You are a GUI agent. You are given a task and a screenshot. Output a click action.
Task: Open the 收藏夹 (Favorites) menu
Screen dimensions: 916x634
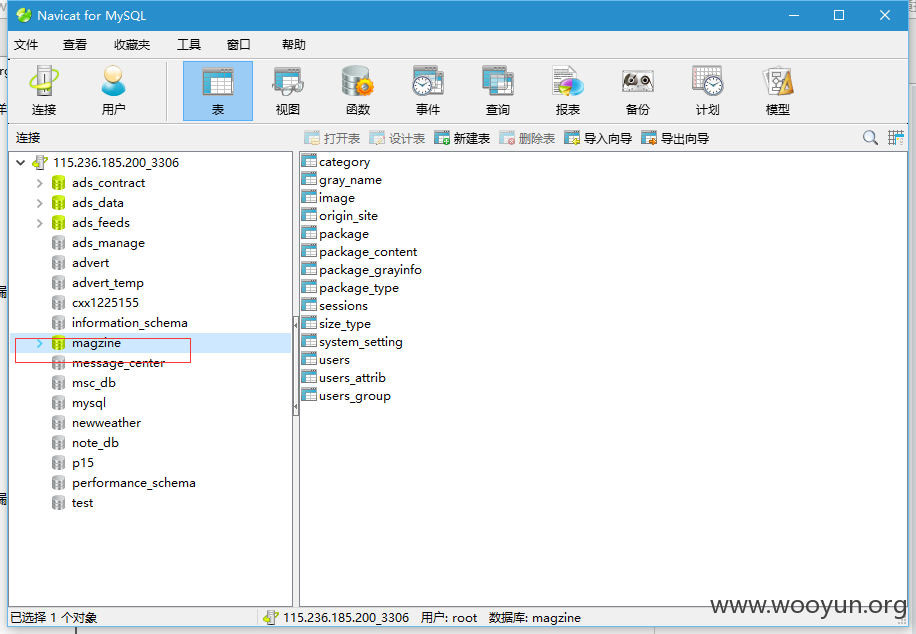[132, 44]
